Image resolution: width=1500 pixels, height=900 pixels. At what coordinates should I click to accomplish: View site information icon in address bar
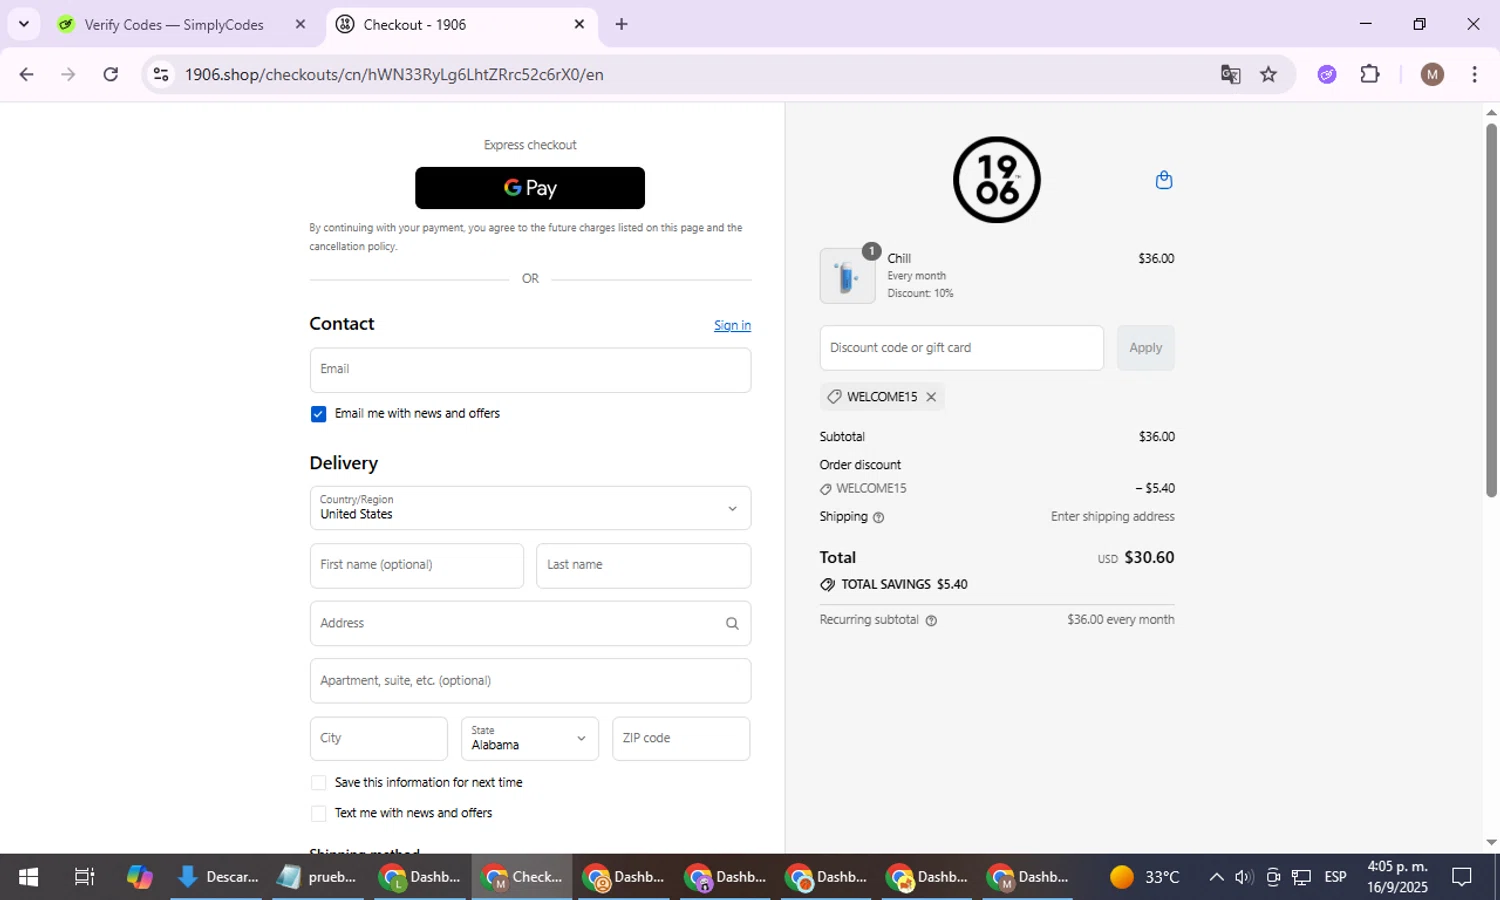pyautogui.click(x=161, y=74)
